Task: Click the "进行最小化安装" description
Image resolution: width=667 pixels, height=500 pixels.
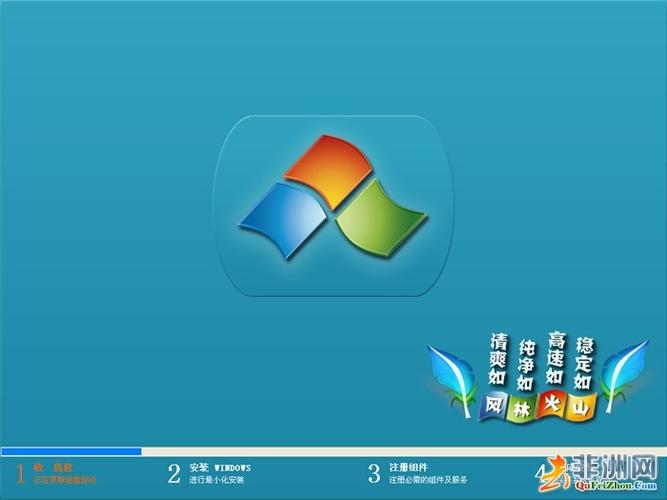Action: [x=217, y=480]
